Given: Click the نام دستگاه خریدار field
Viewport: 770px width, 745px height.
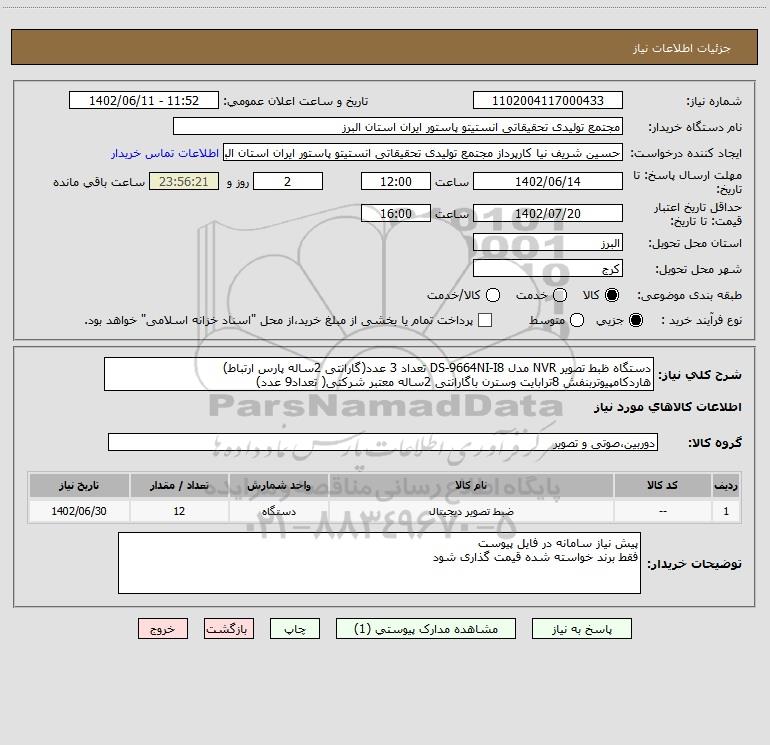Looking at the screenshot, I should tap(398, 127).
